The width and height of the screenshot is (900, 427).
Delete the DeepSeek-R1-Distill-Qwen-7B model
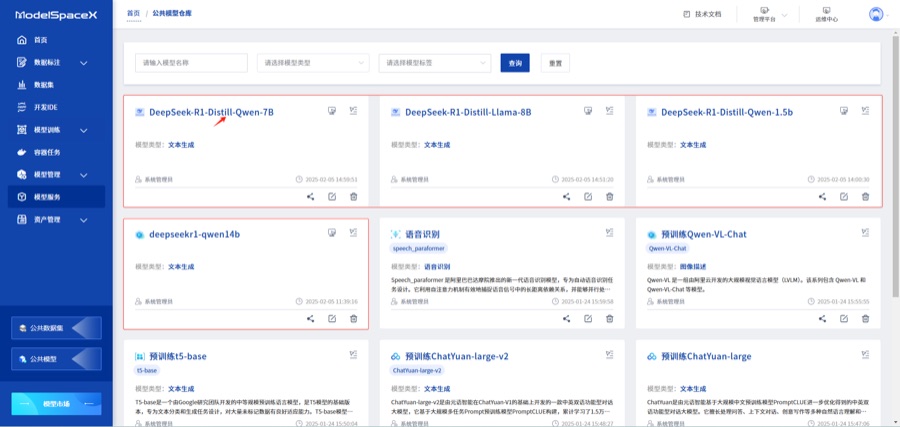point(354,196)
